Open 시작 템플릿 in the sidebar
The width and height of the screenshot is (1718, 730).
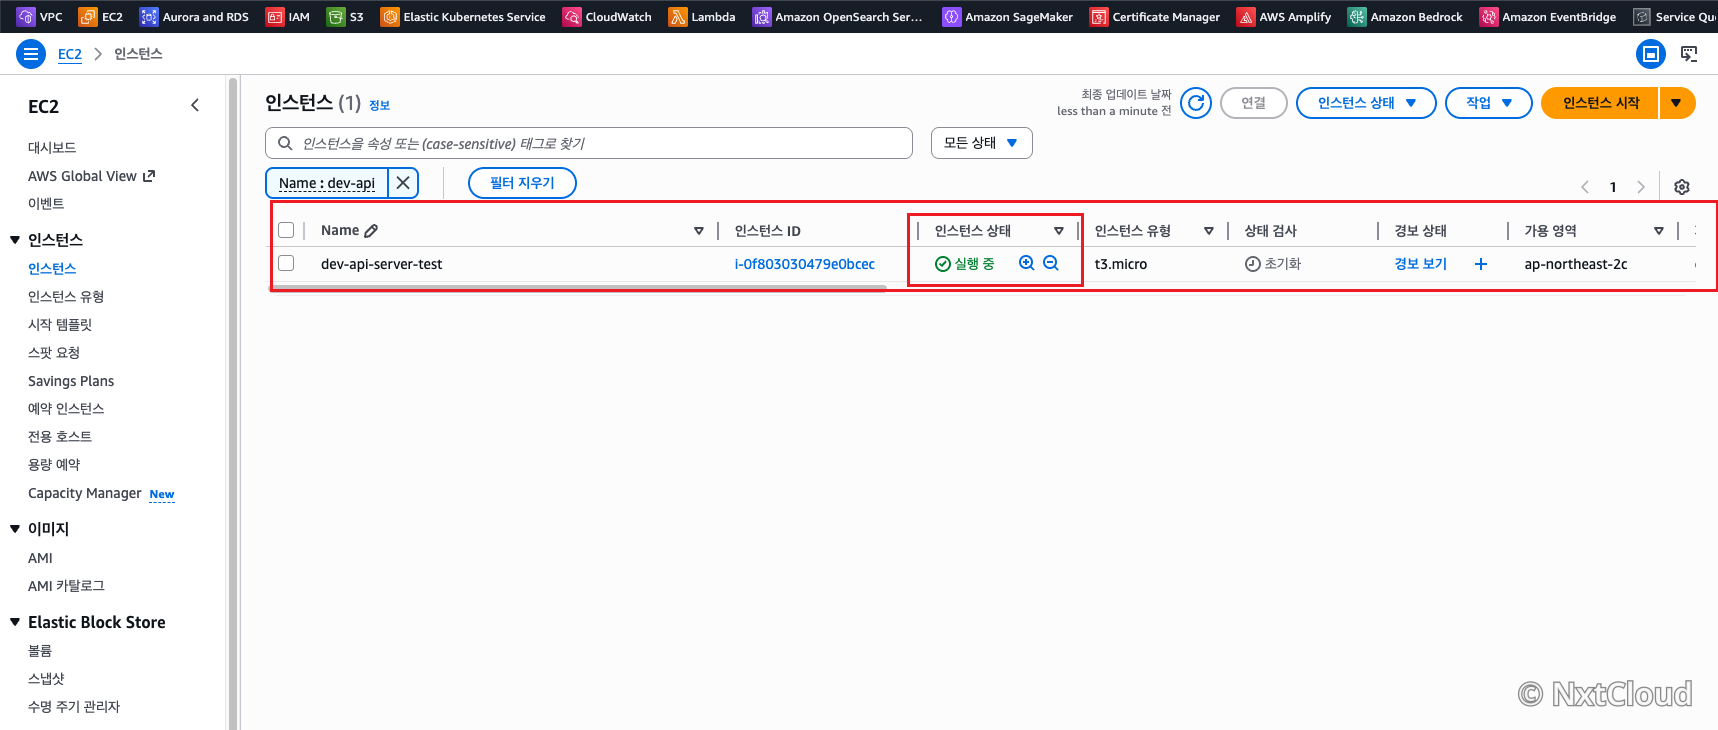pos(60,324)
